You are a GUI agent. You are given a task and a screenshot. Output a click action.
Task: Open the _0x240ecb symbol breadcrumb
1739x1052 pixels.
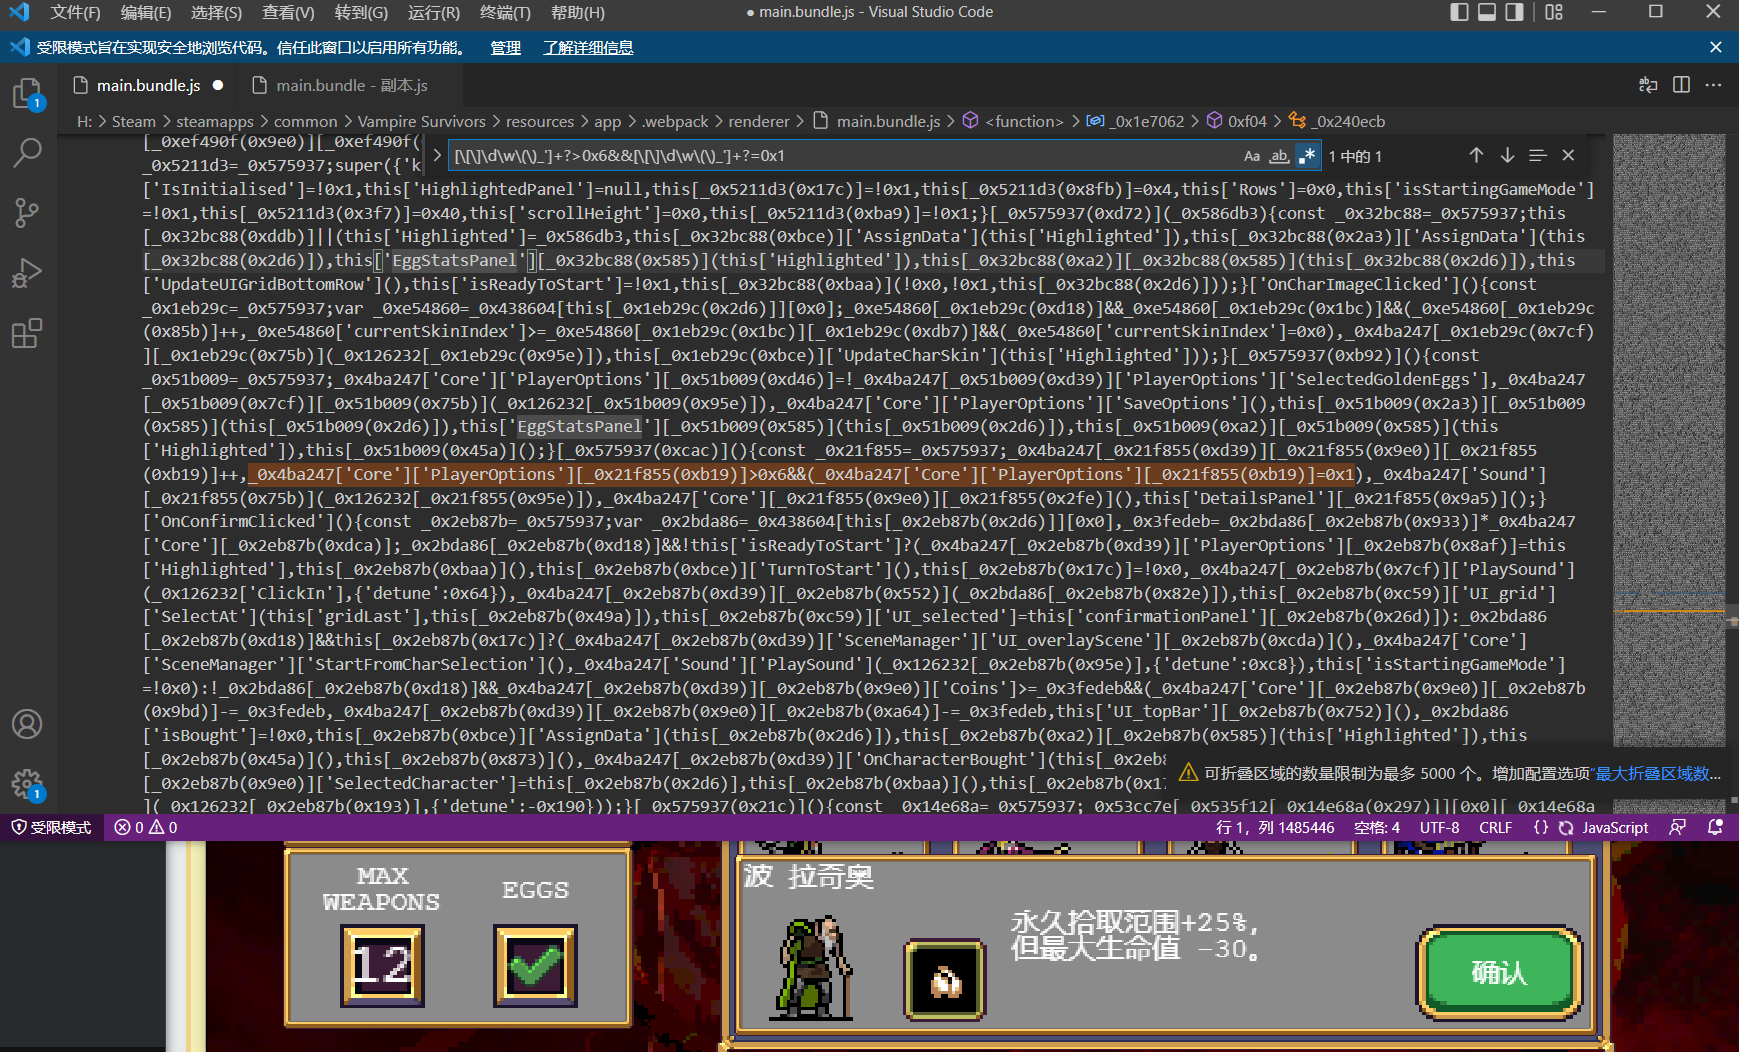pyautogui.click(x=1337, y=121)
